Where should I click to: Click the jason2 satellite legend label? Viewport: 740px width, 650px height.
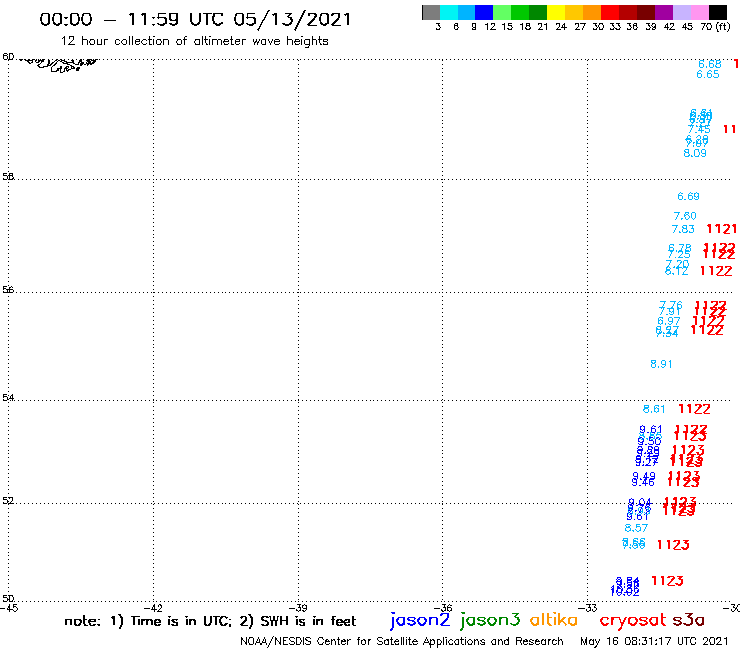click(420, 620)
